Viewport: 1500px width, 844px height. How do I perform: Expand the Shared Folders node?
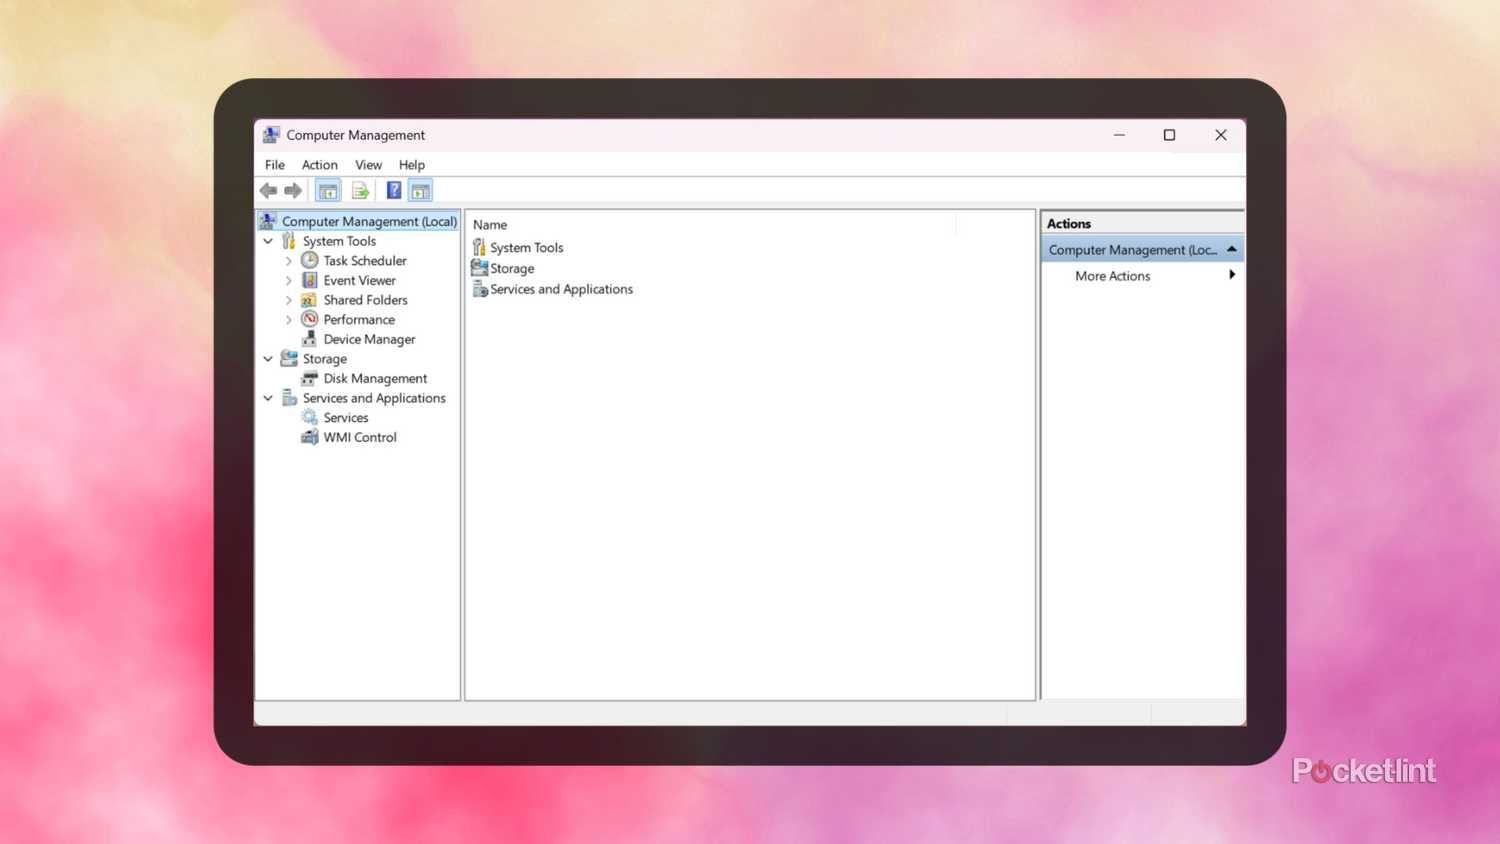(x=288, y=300)
